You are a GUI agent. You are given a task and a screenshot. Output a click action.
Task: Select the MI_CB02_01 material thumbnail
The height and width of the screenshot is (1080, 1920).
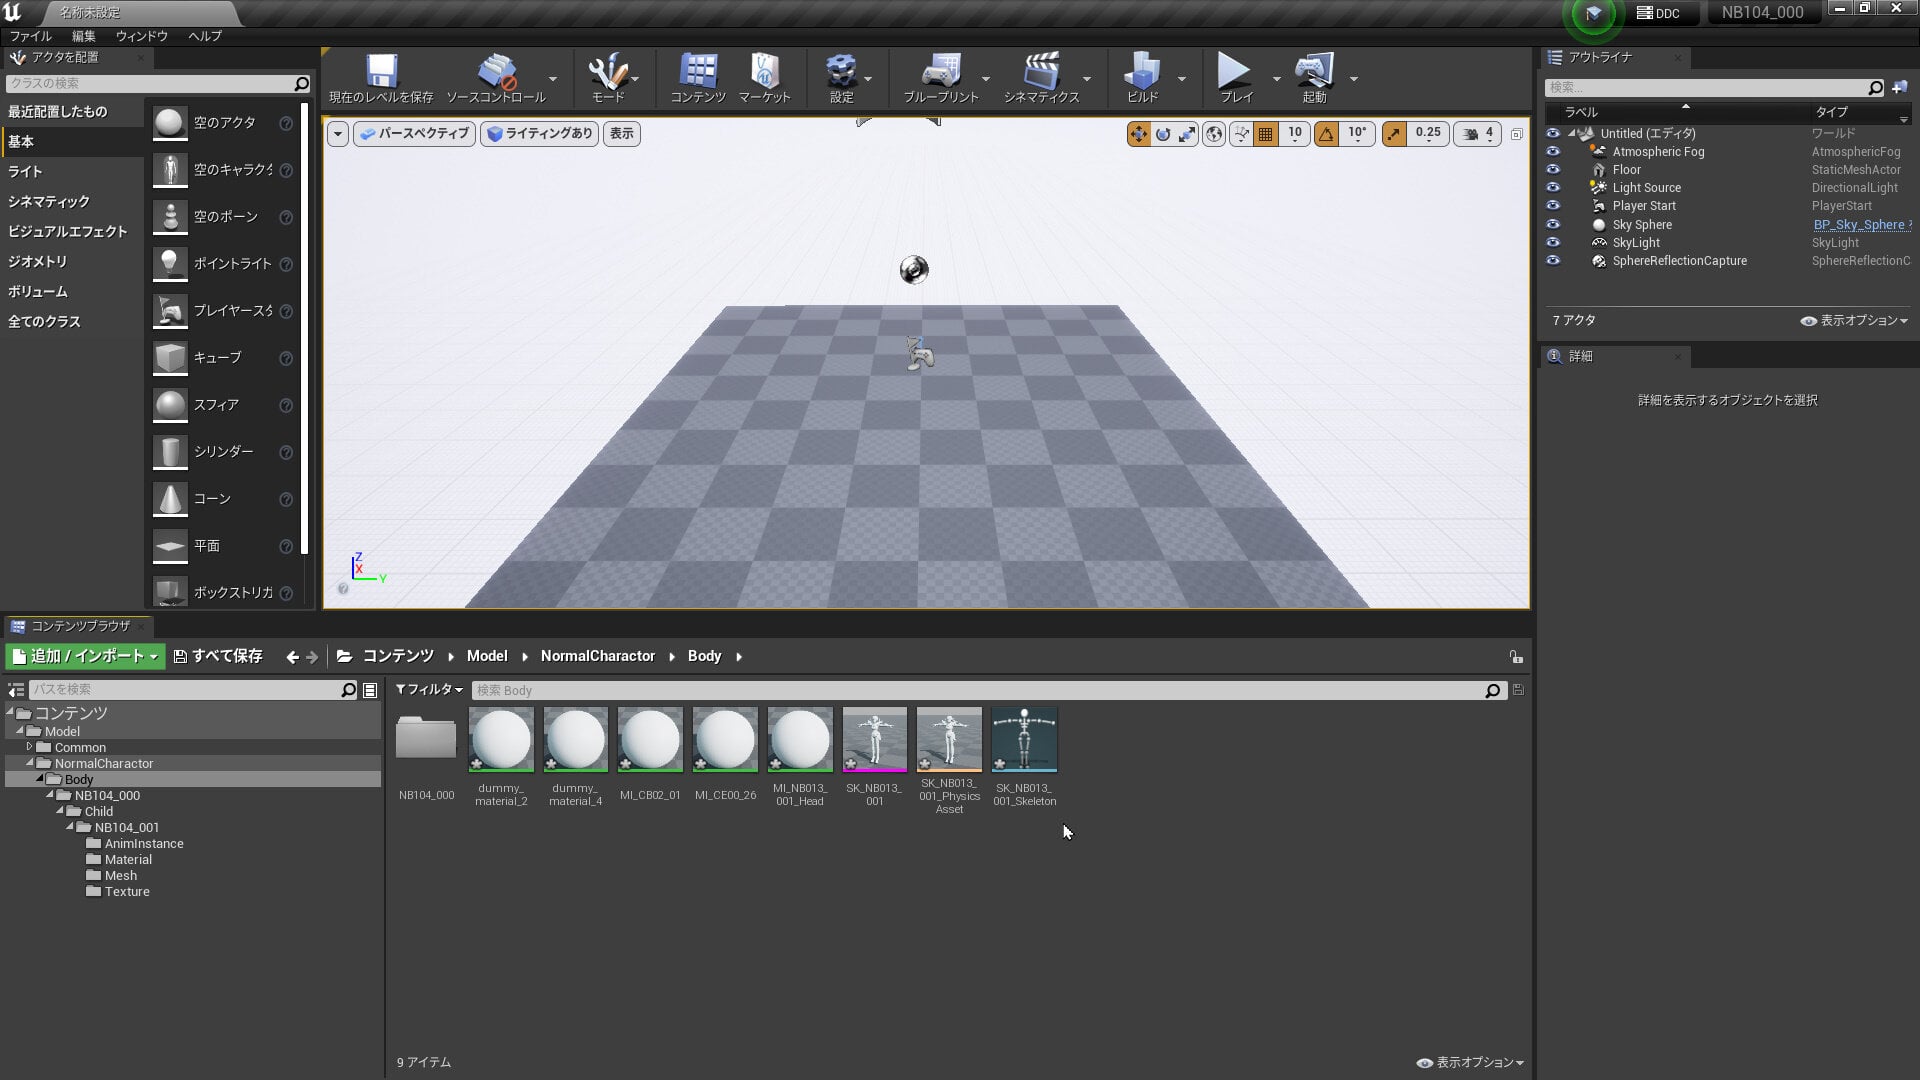tap(650, 740)
